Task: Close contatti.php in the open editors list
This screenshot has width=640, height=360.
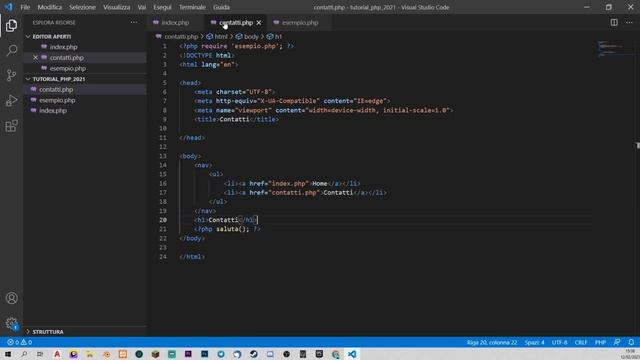Action: click(x=36, y=58)
